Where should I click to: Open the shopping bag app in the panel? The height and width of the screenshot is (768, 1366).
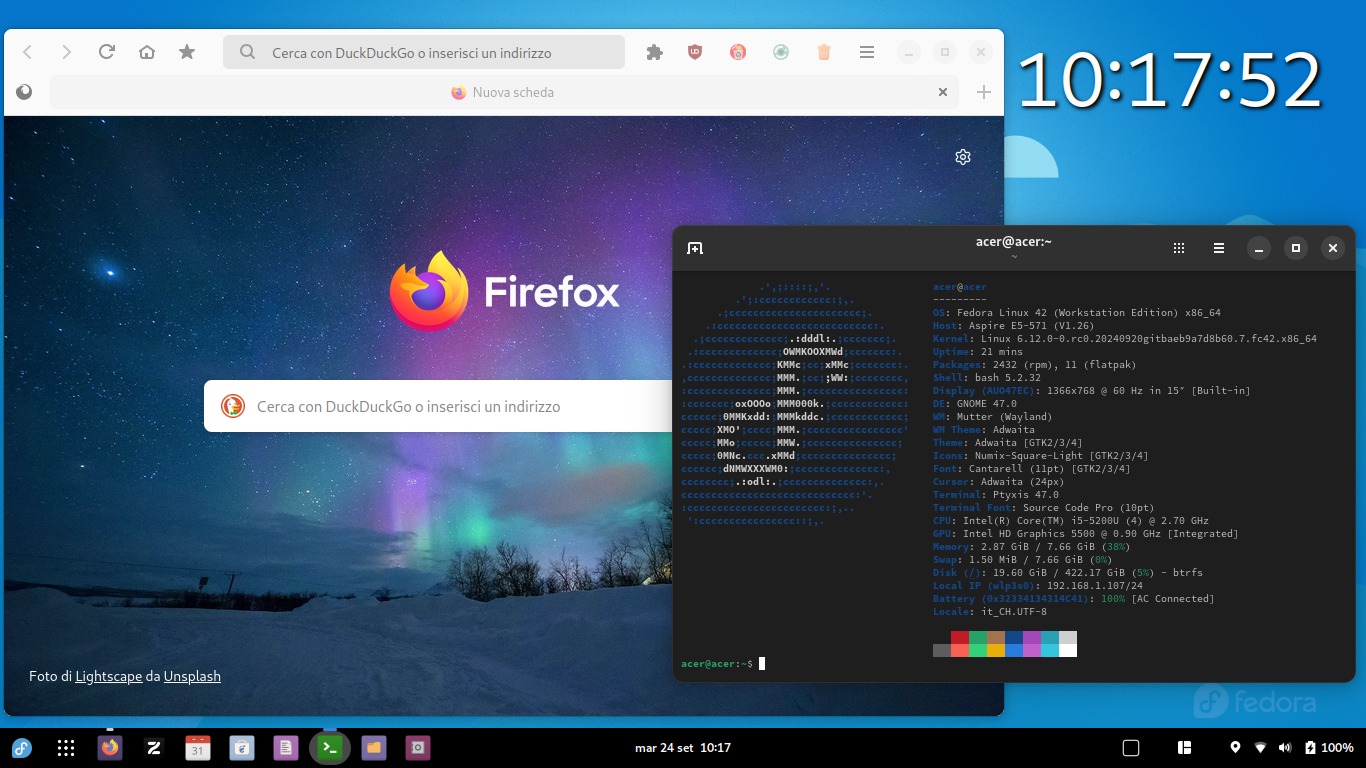click(242, 747)
